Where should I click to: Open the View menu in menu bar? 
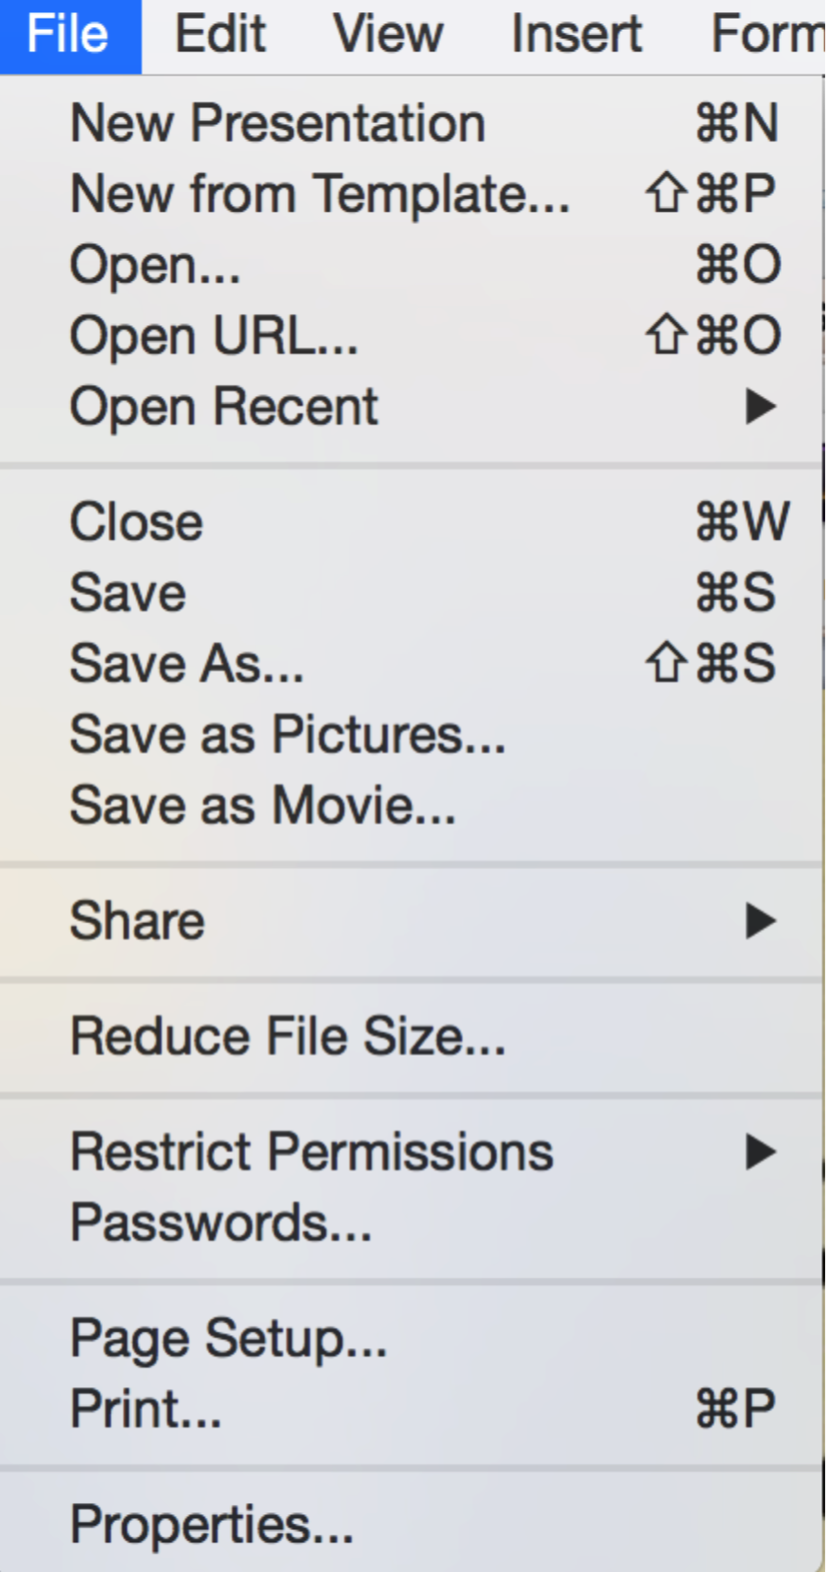pyautogui.click(x=387, y=34)
